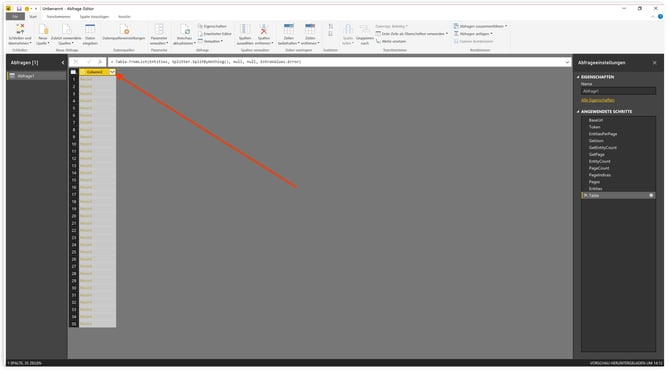Click Name field containing Abfrage1
670x374 pixels.
click(x=618, y=91)
